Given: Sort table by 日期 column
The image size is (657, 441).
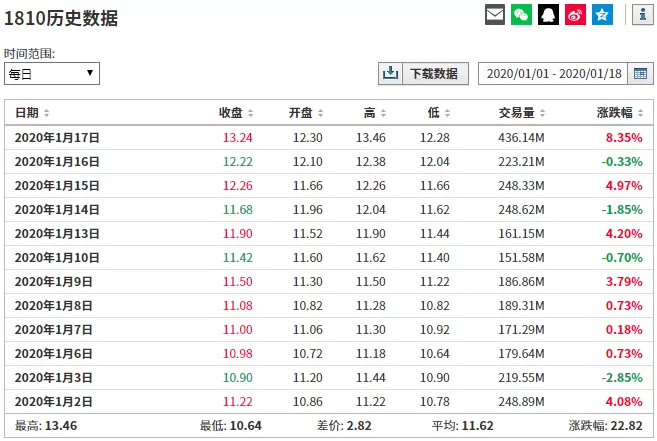Looking at the screenshot, I should coord(32,113).
